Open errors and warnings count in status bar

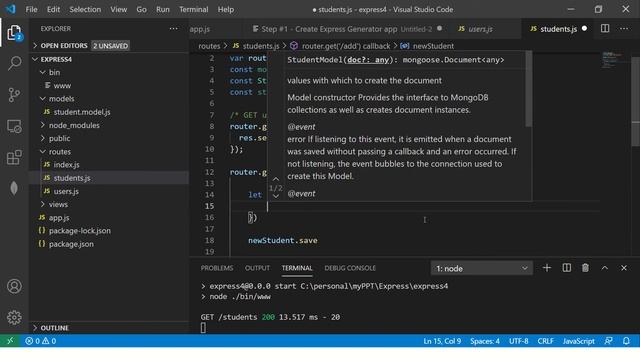pos(40,341)
